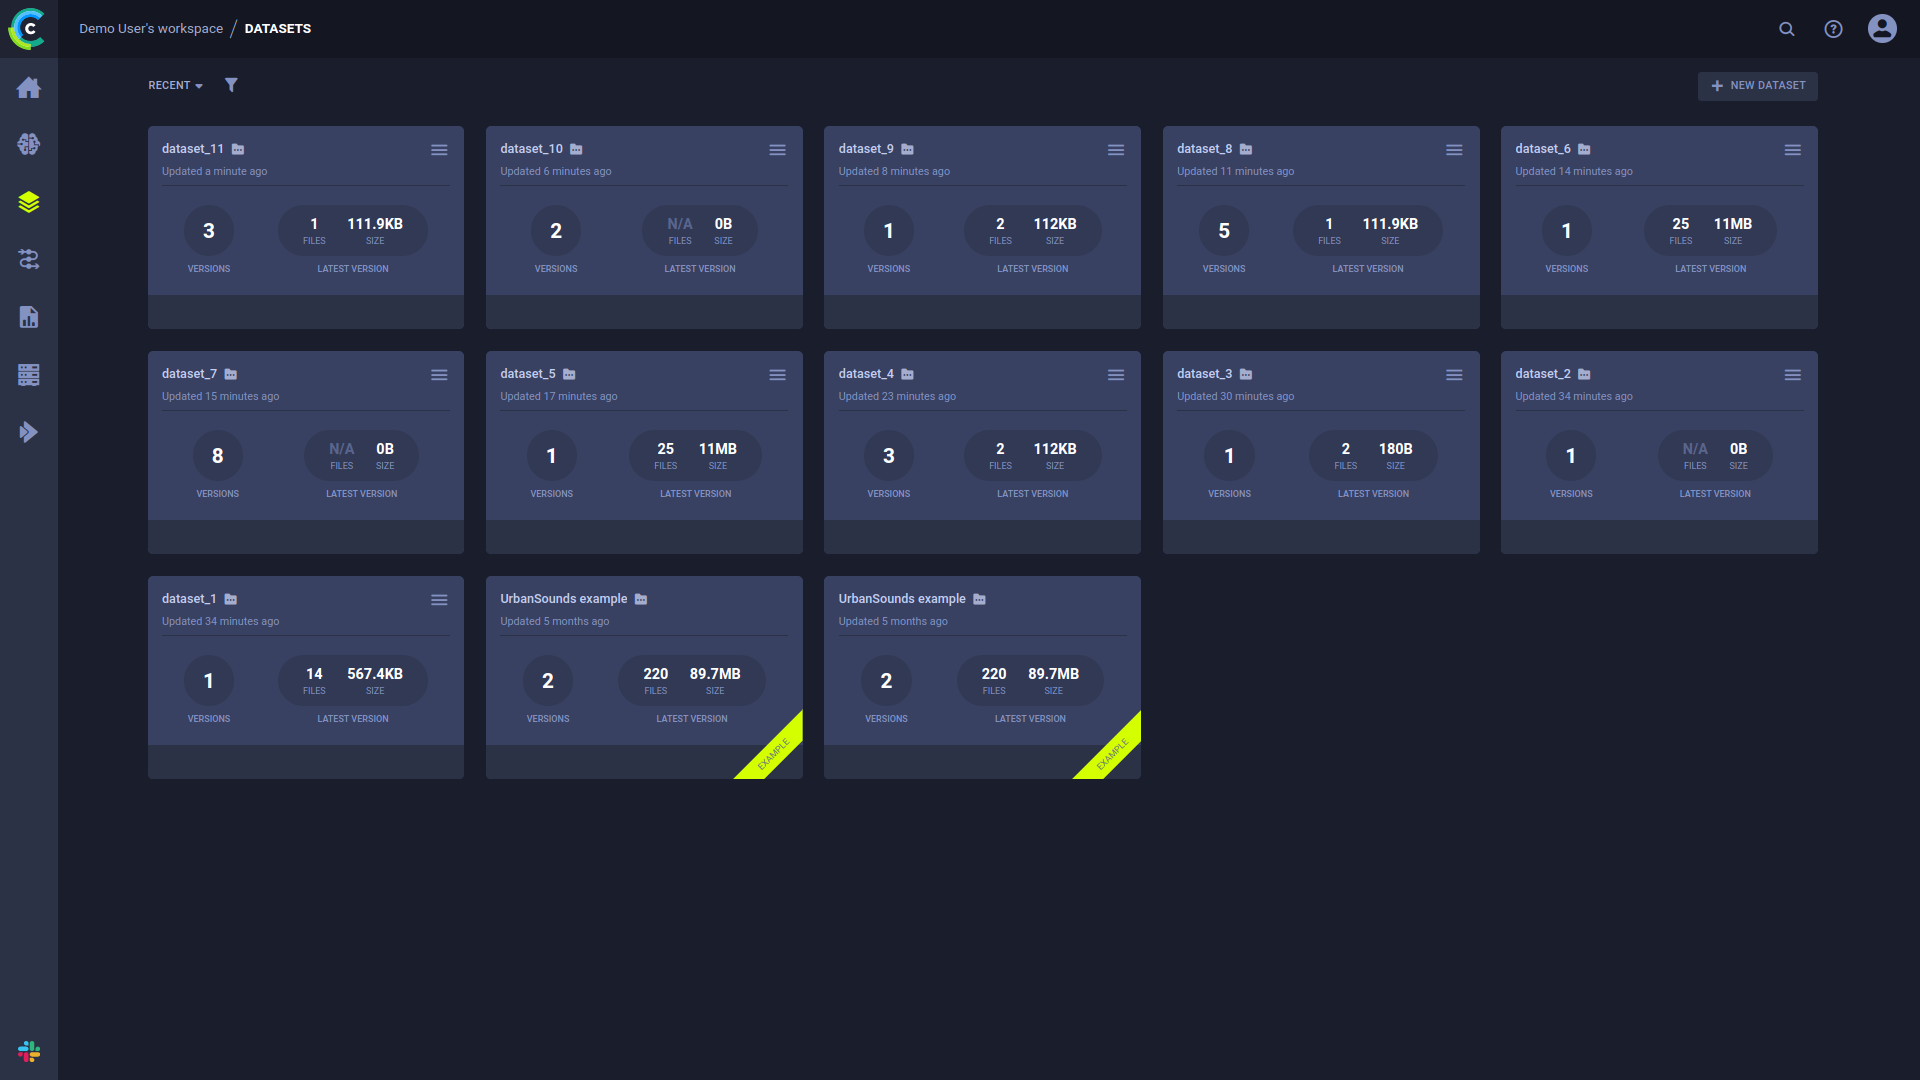Click dataset_7 three-dot context menu
Image resolution: width=1920 pixels, height=1080 pixels.
click(439, 375)
